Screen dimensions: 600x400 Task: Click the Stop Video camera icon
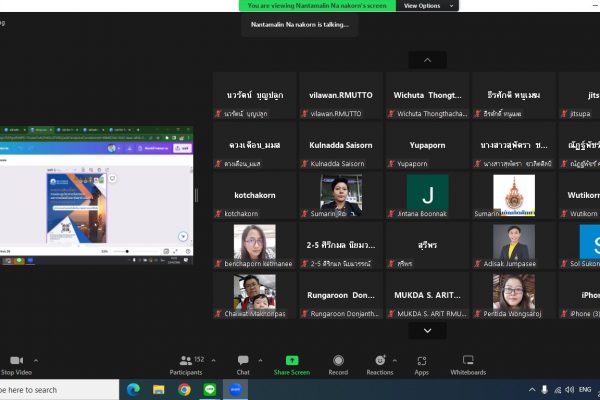tap(16, 361)
